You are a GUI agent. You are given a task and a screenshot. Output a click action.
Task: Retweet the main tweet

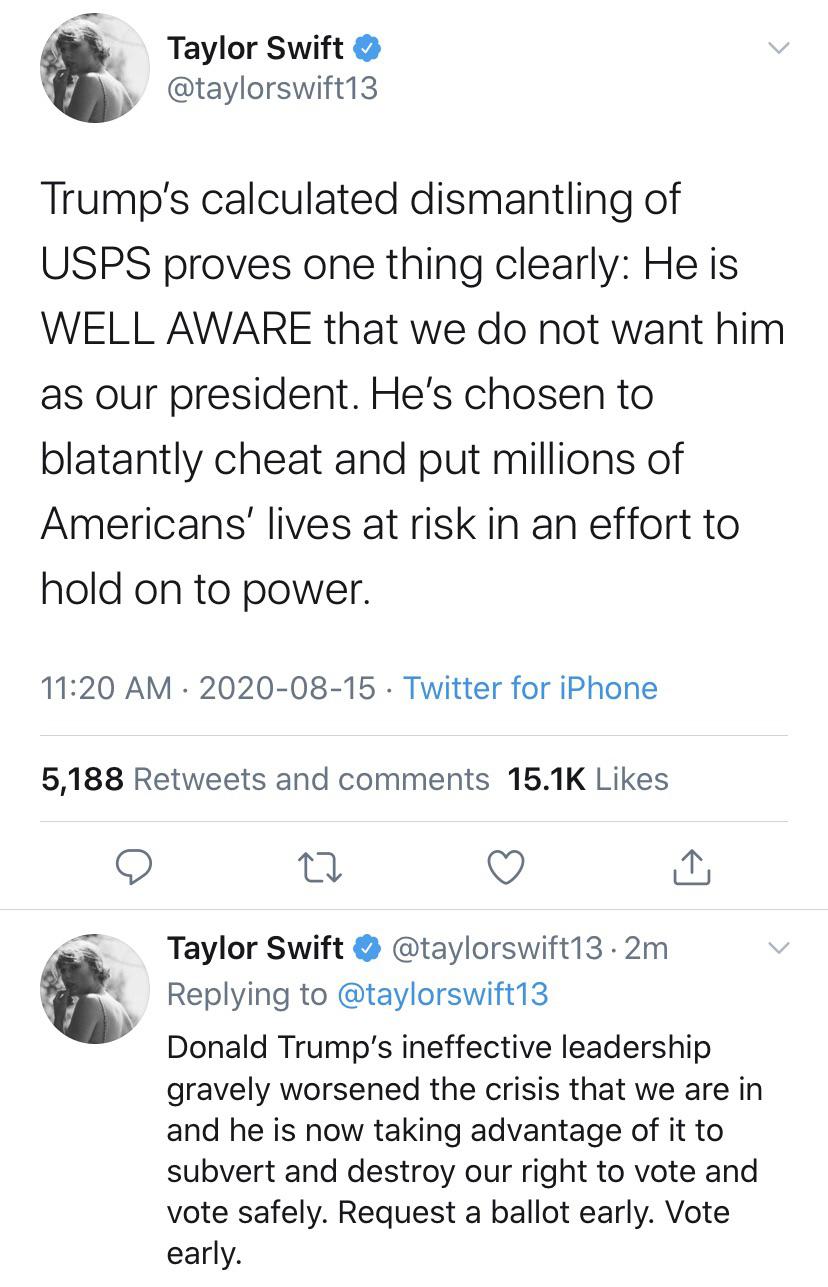320,867
